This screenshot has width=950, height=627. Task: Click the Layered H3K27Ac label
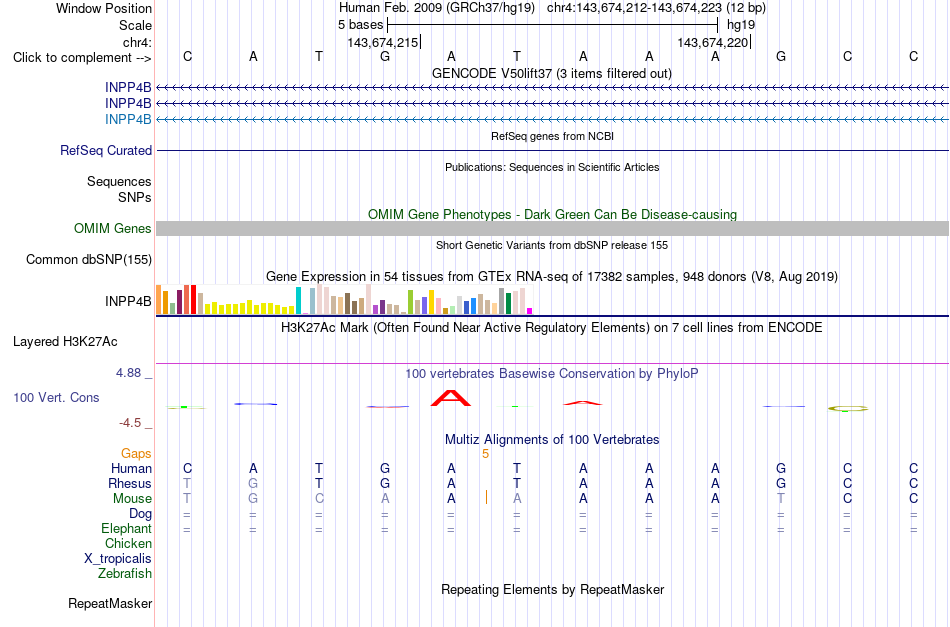(65, 342)
